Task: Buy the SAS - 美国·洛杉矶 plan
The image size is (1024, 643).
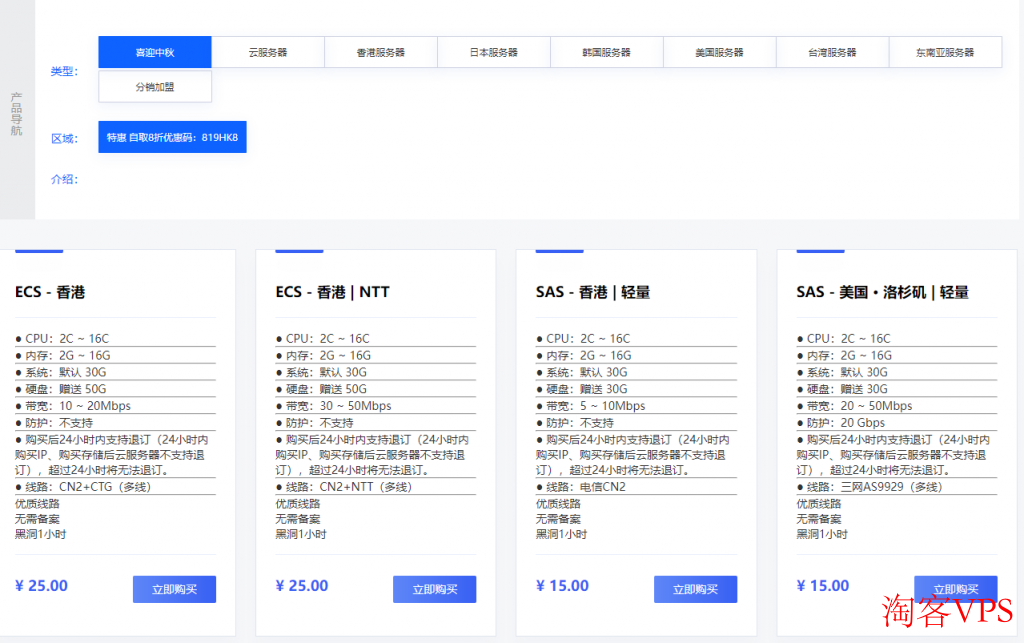Action: point(955,589)
